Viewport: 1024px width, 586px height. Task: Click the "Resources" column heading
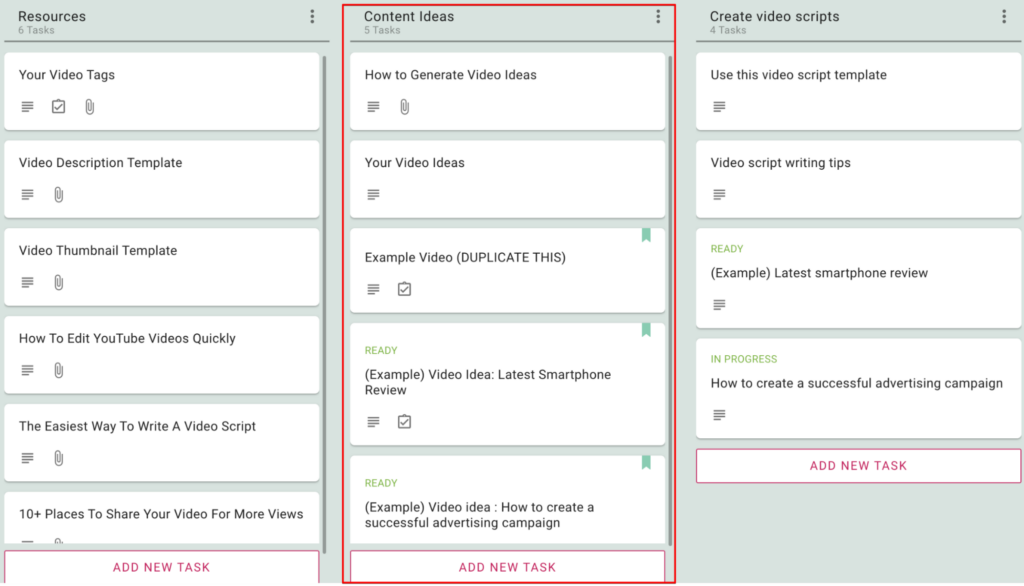pyautogui.click(x=52, y=16)
